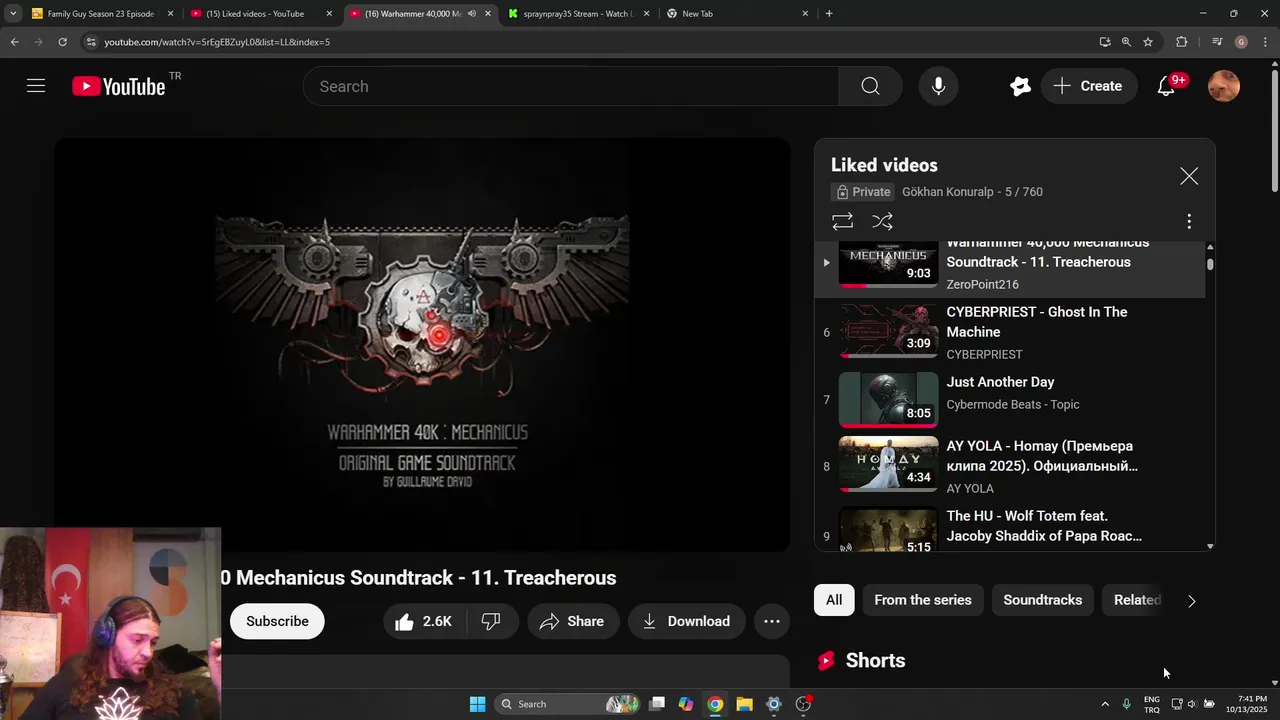
Task: Open the ZeroPoint216 channel name
Action: (x=983, y=284)
